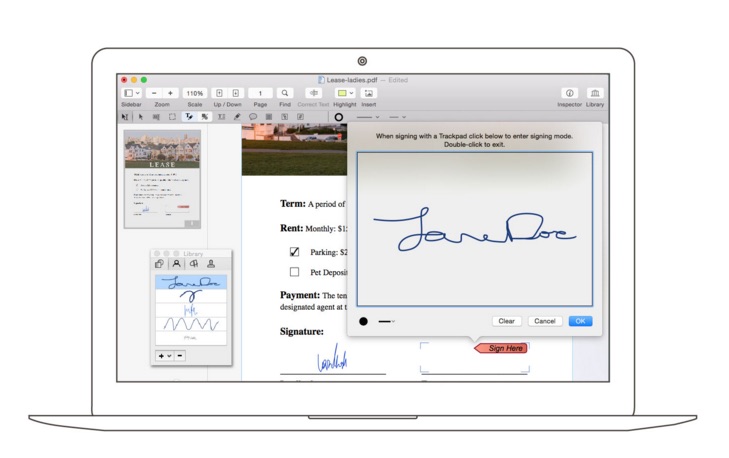Zoom in with the plus button

pyautogui.click(x=170, y=93)
